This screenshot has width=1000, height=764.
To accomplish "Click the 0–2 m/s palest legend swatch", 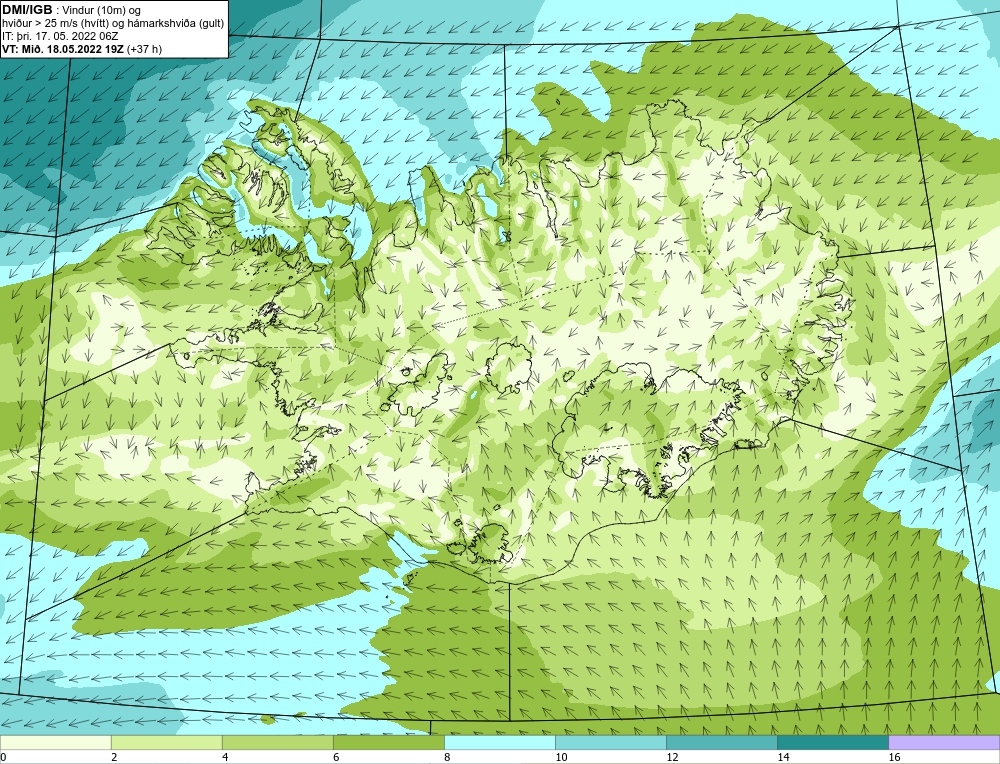I will click(x=55, y=742).
